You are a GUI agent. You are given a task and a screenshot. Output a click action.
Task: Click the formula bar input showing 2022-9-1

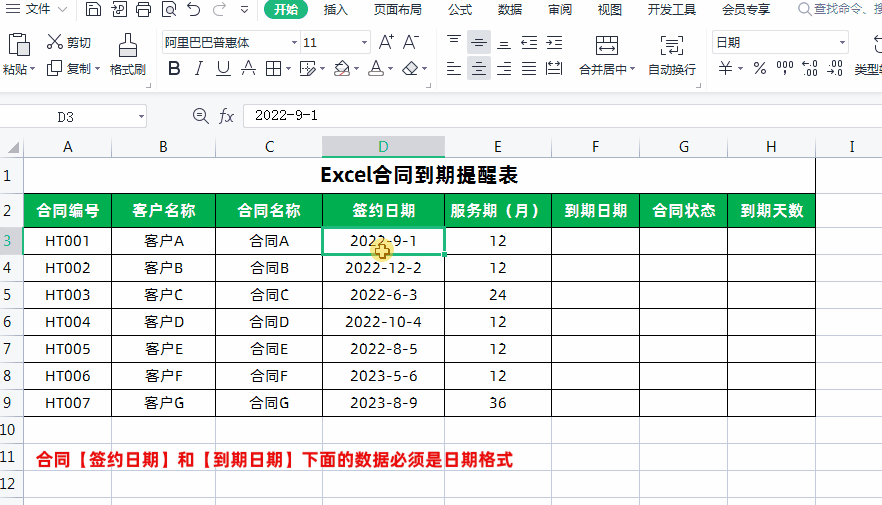click(562, 116)
